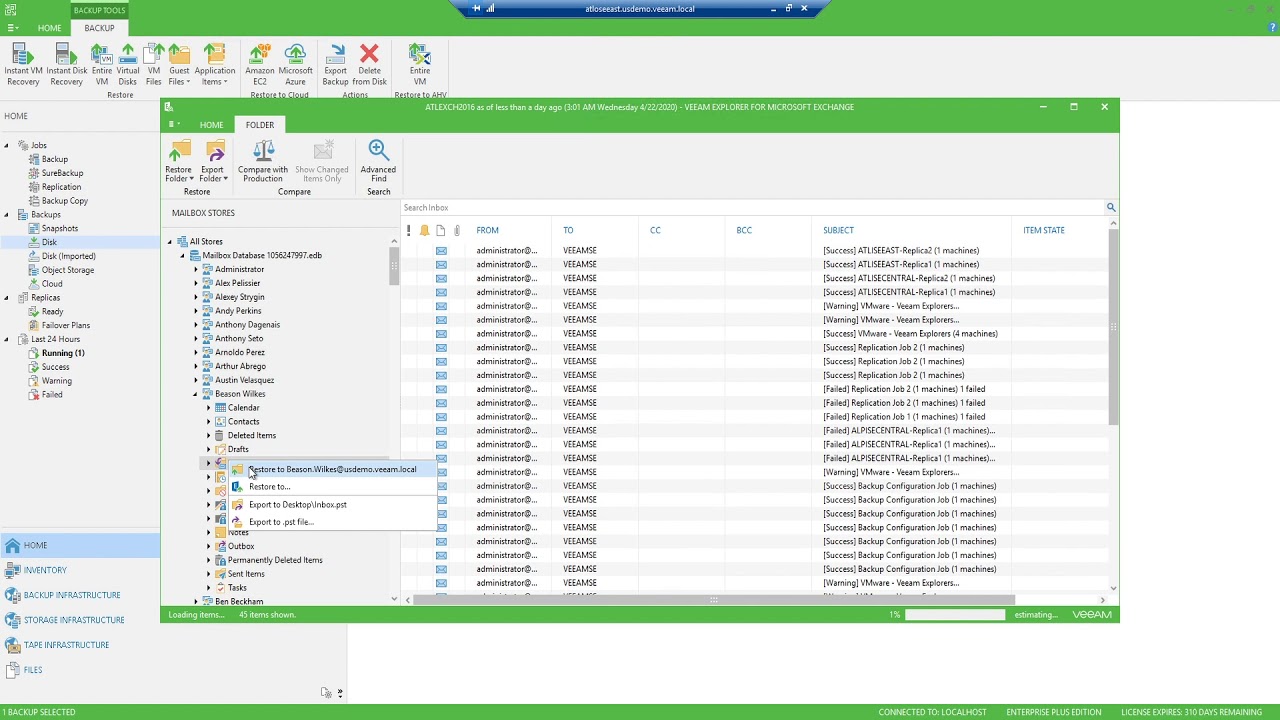Open the Guest Files ribbon button
Image resolution: width=1280 pixels, height=720 pixels.
179,65
